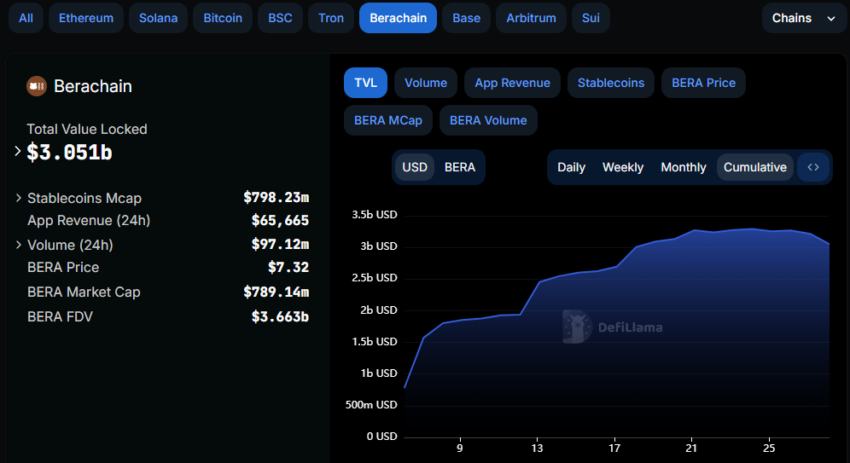Screen dimensions: 850x463
Task: Expand the Total Value Locked breakdown
Action: [x=17, y=151]
